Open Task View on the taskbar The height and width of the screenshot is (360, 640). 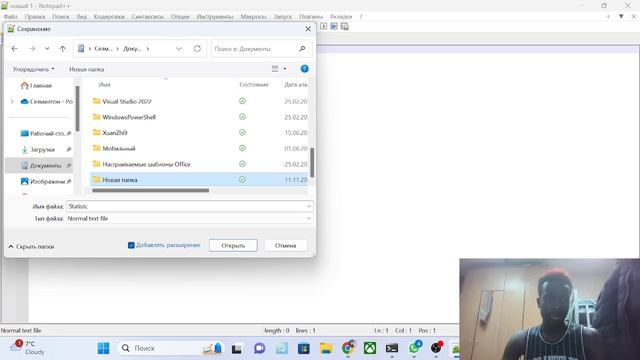(237, 348)
